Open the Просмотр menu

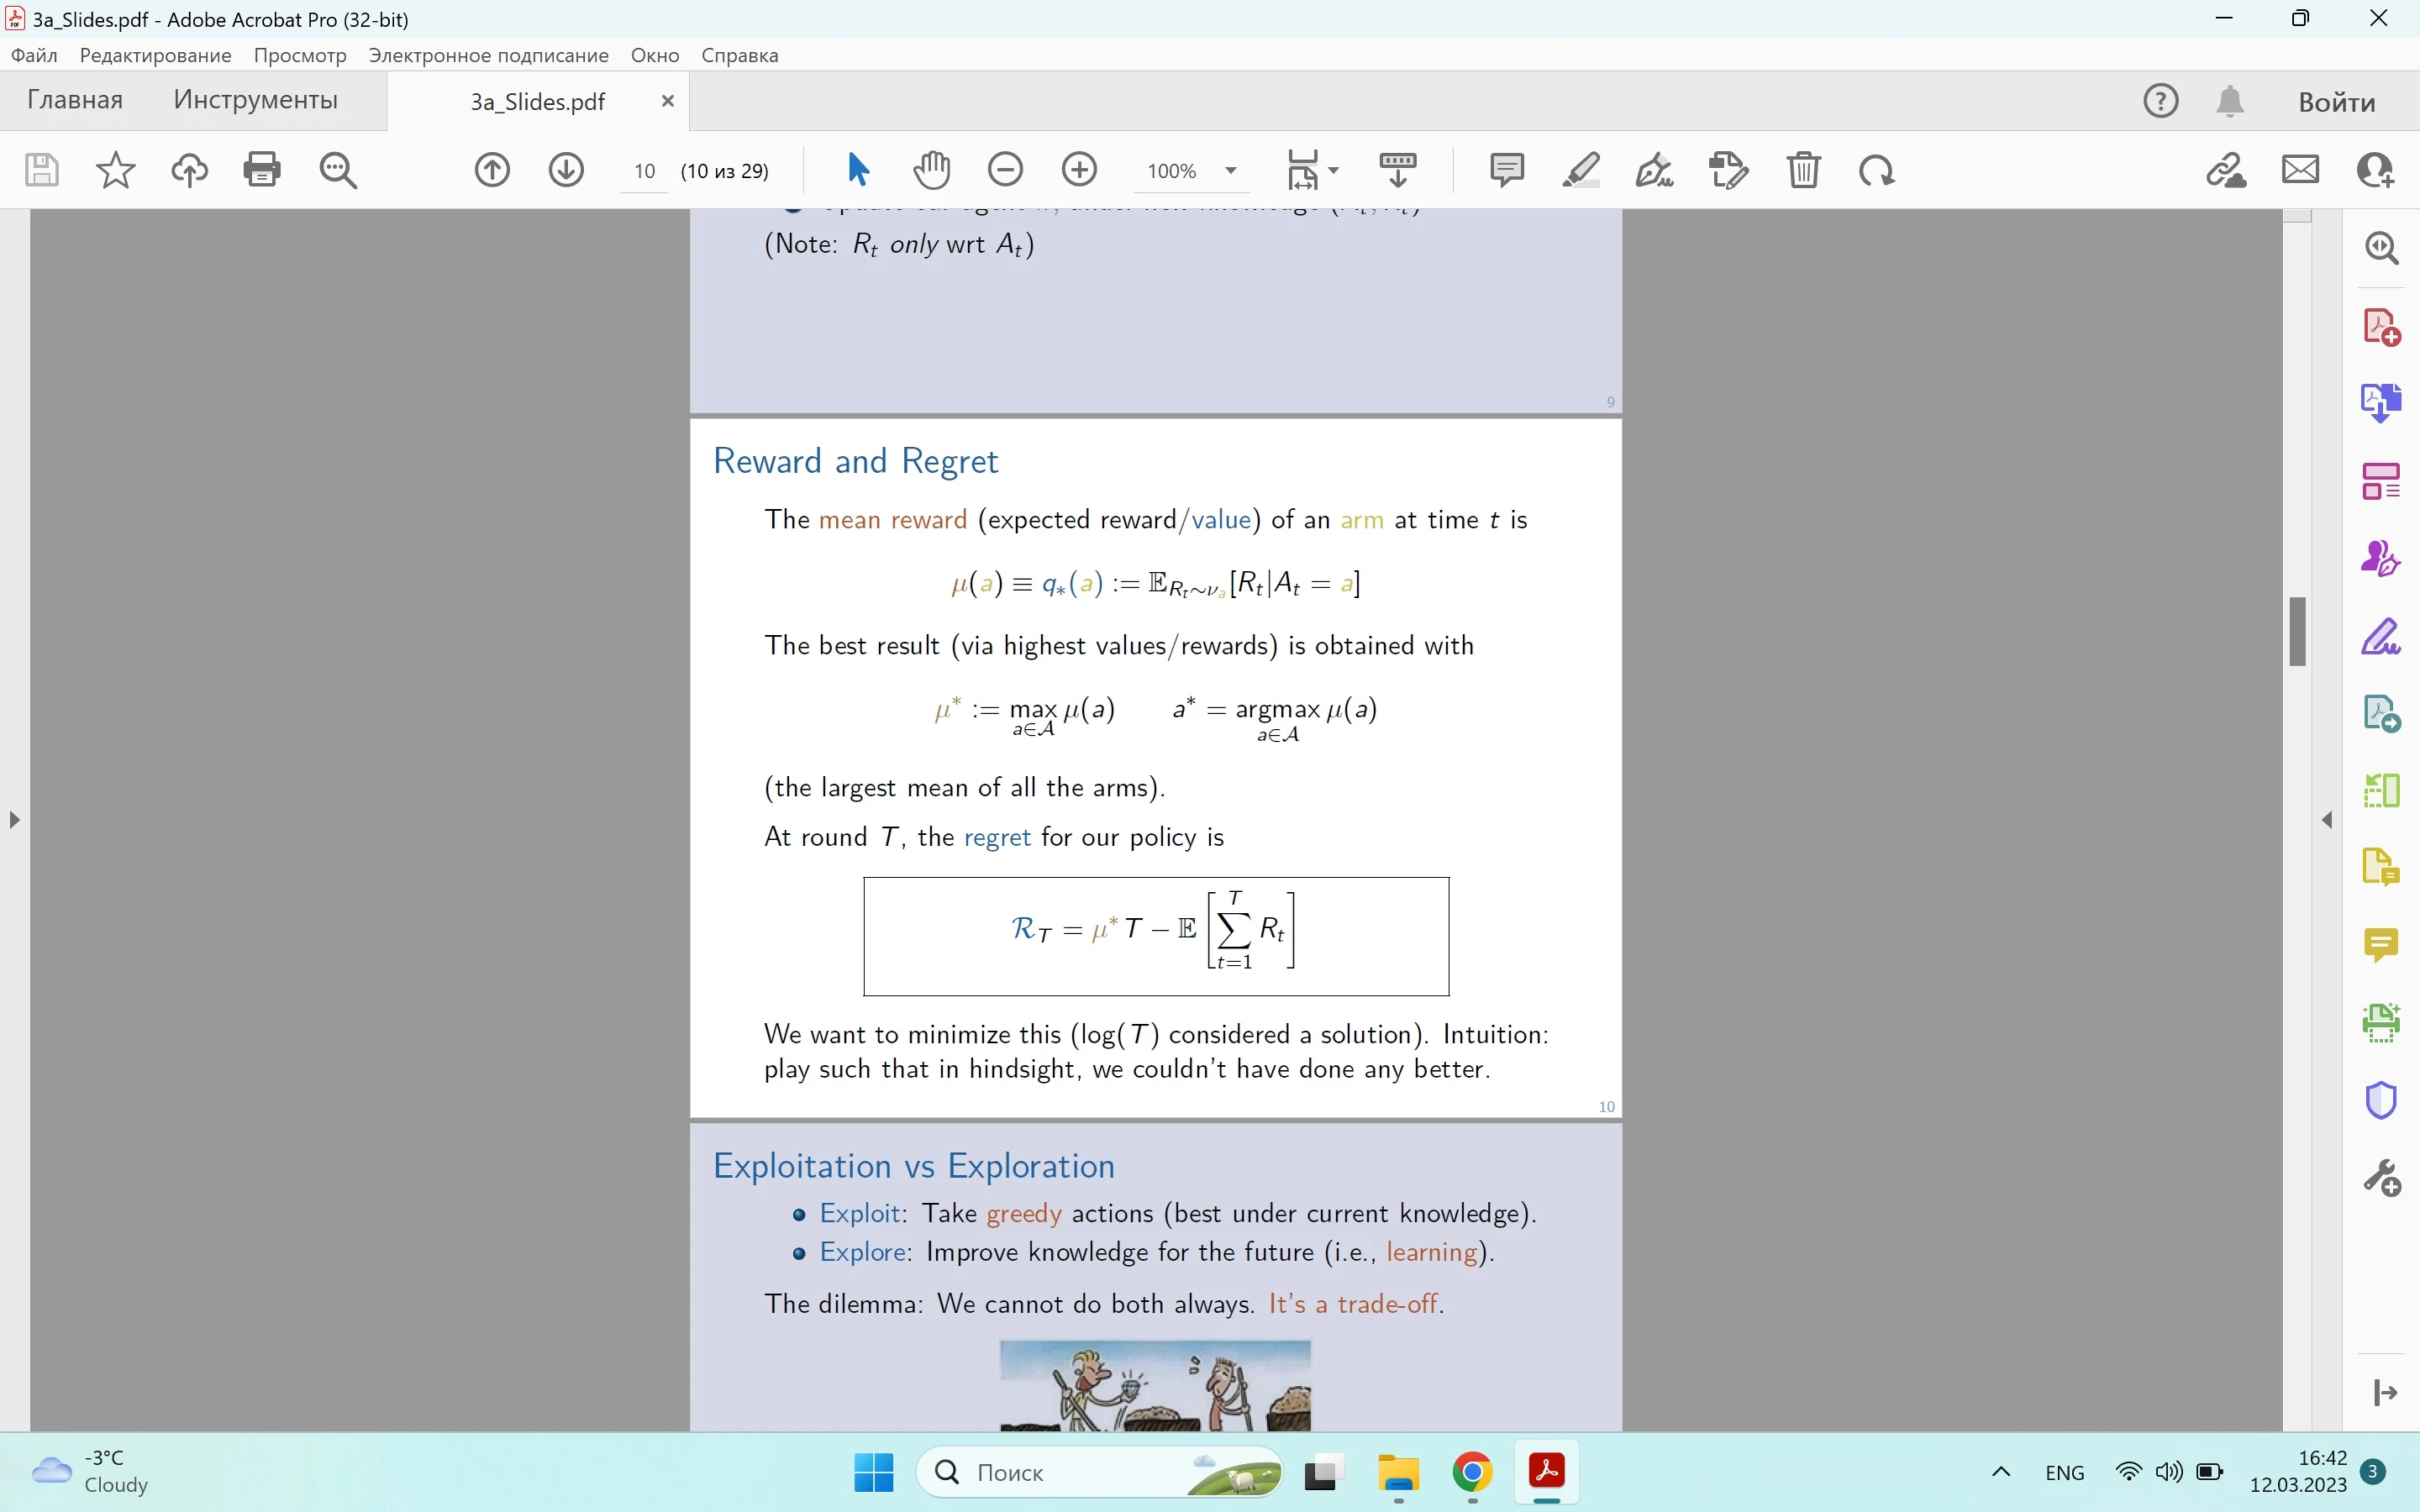click(300, 55)
